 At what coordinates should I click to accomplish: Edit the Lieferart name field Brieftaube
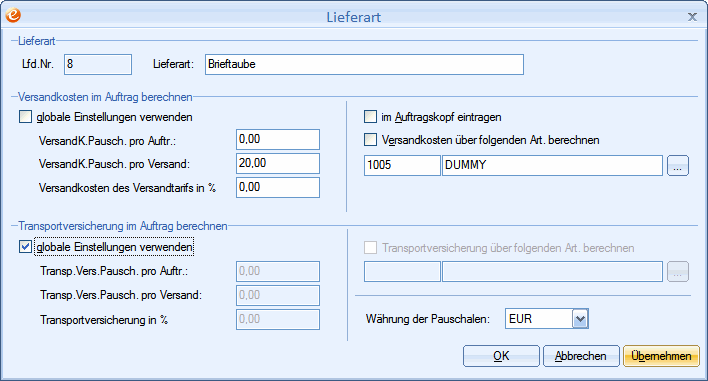pos(364,64)
